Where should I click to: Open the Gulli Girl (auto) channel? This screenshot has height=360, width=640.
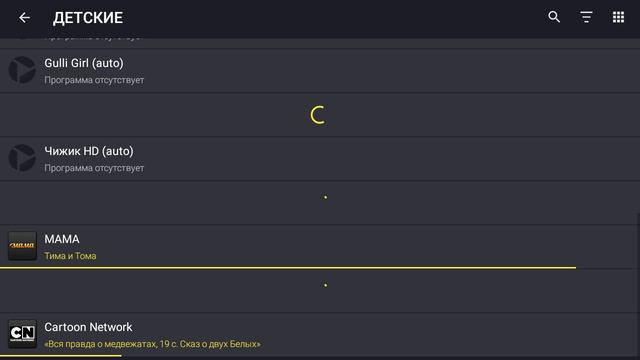click(320, 71)
